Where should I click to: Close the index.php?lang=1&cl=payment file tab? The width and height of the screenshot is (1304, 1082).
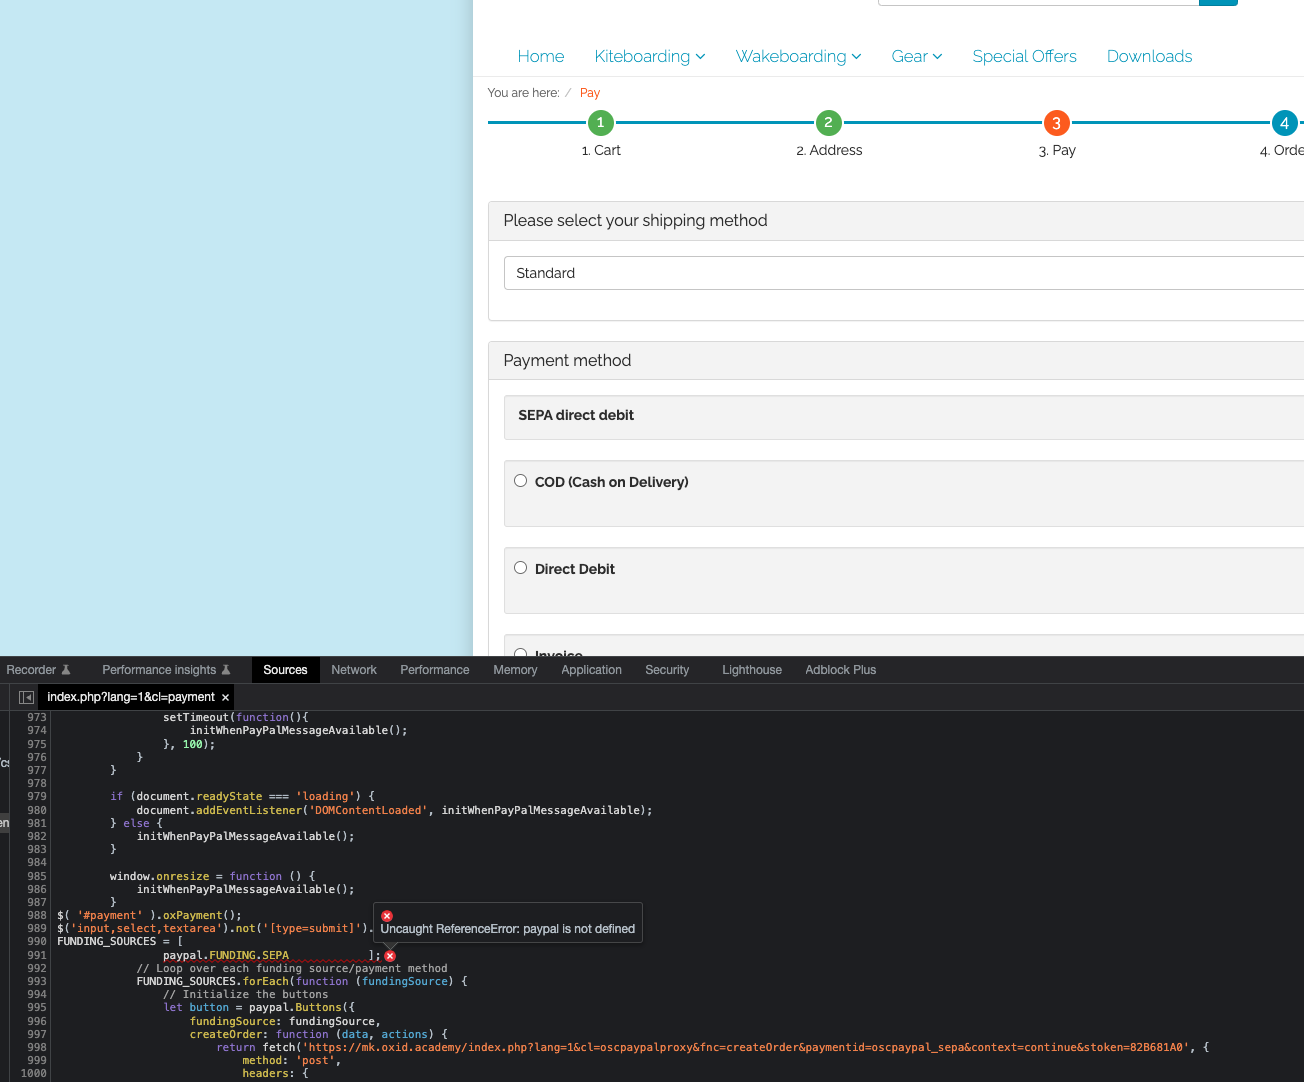tap(226, 697)
